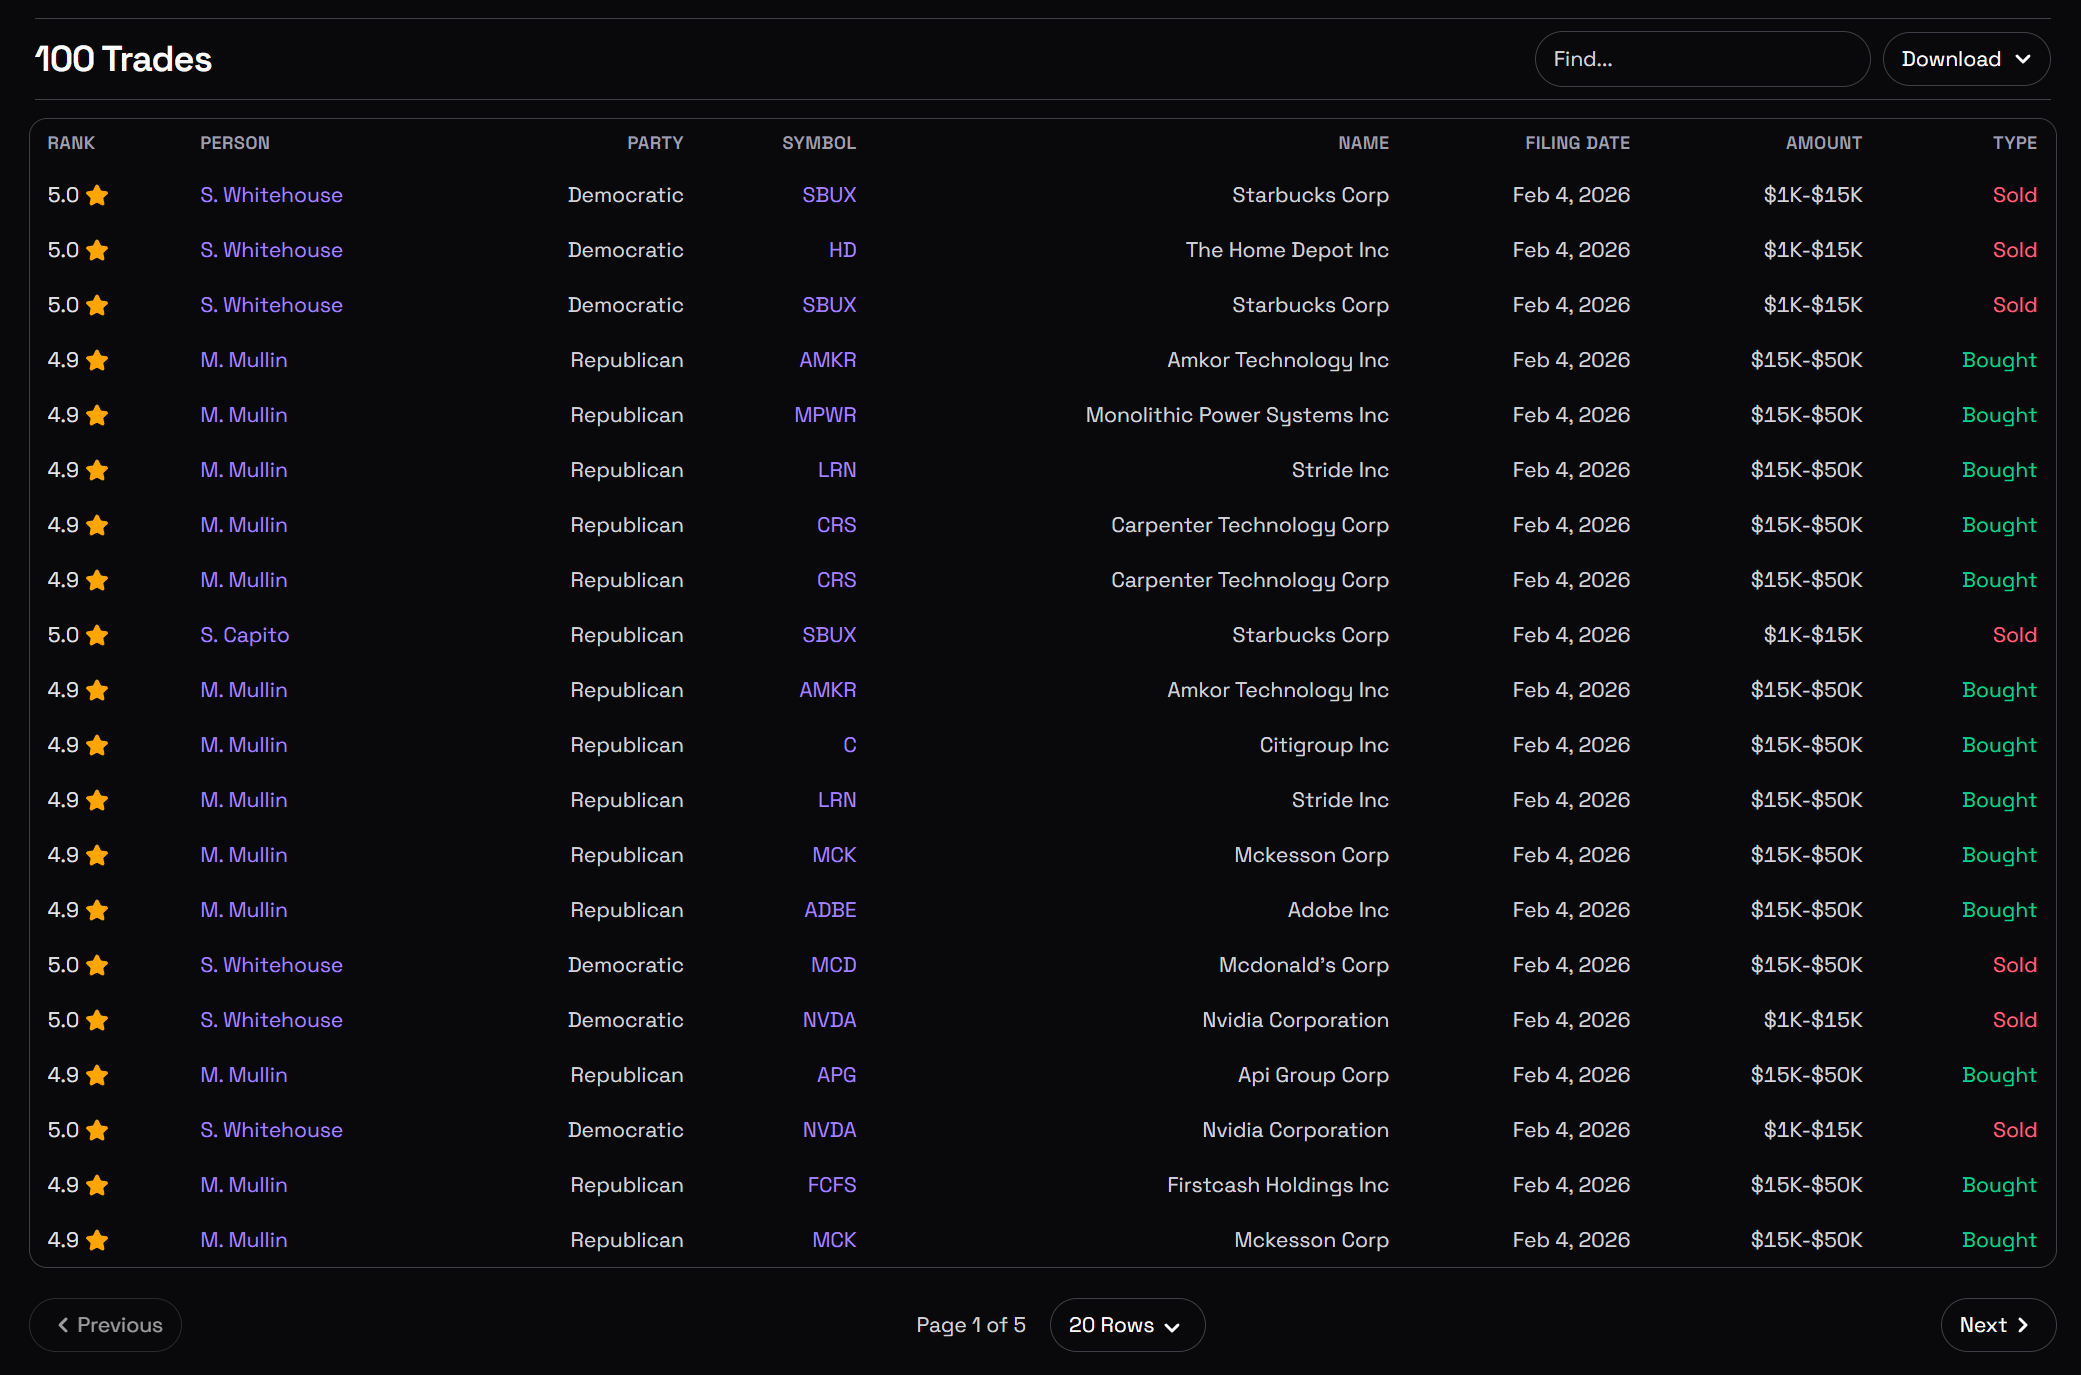Click the star icon in the FCFS row
This screenshot has width=2081, height=1375.
tap(97, 1185)
